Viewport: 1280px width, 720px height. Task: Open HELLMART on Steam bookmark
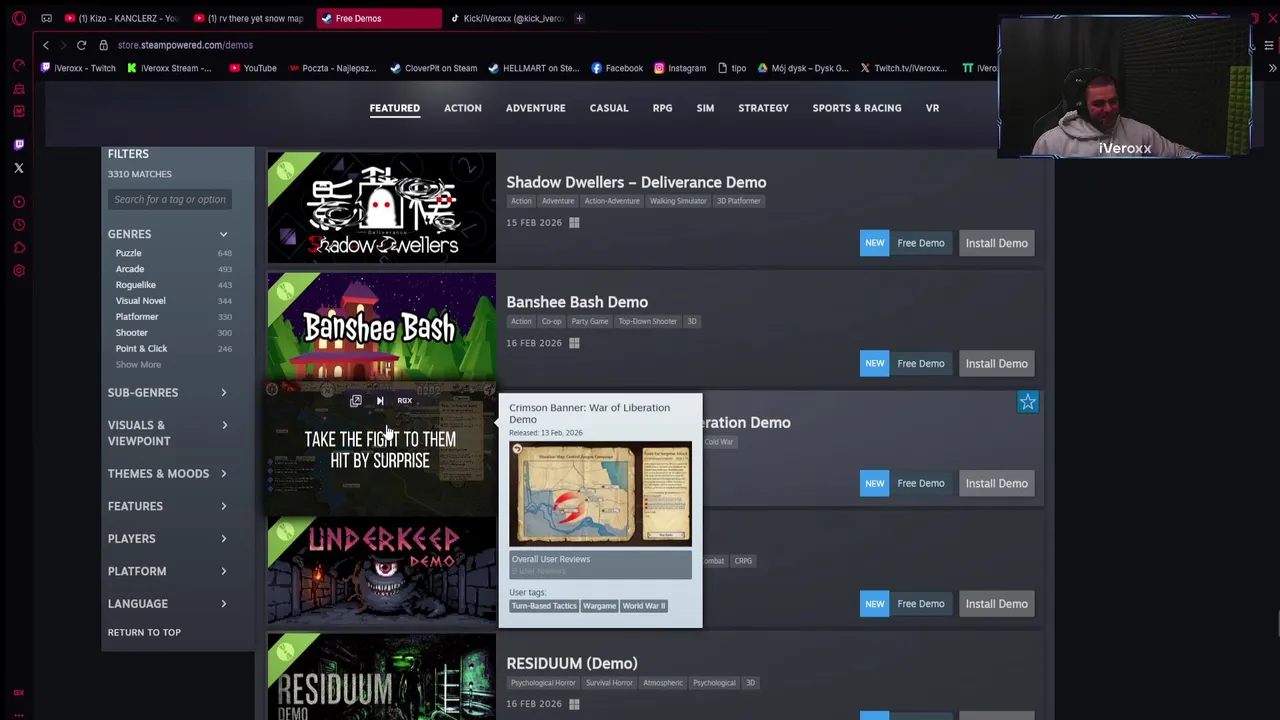534,68
